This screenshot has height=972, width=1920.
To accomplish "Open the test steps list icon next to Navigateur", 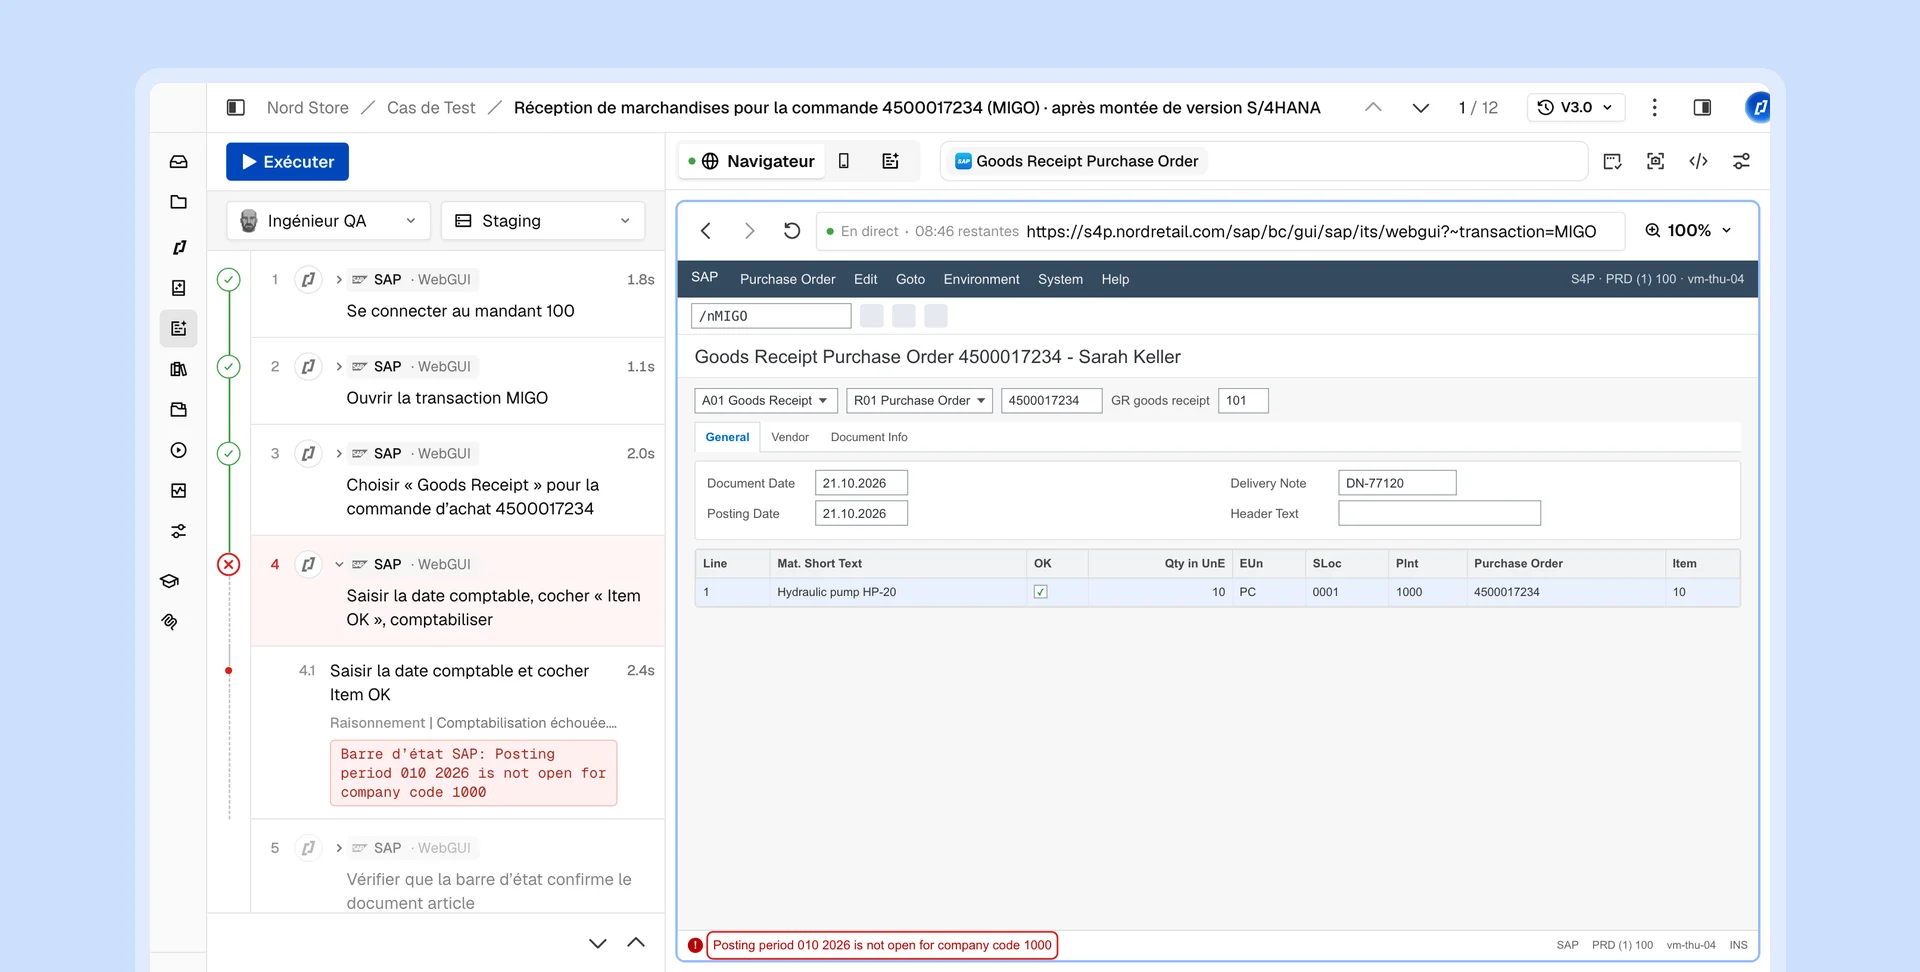I will pos(890,161).
